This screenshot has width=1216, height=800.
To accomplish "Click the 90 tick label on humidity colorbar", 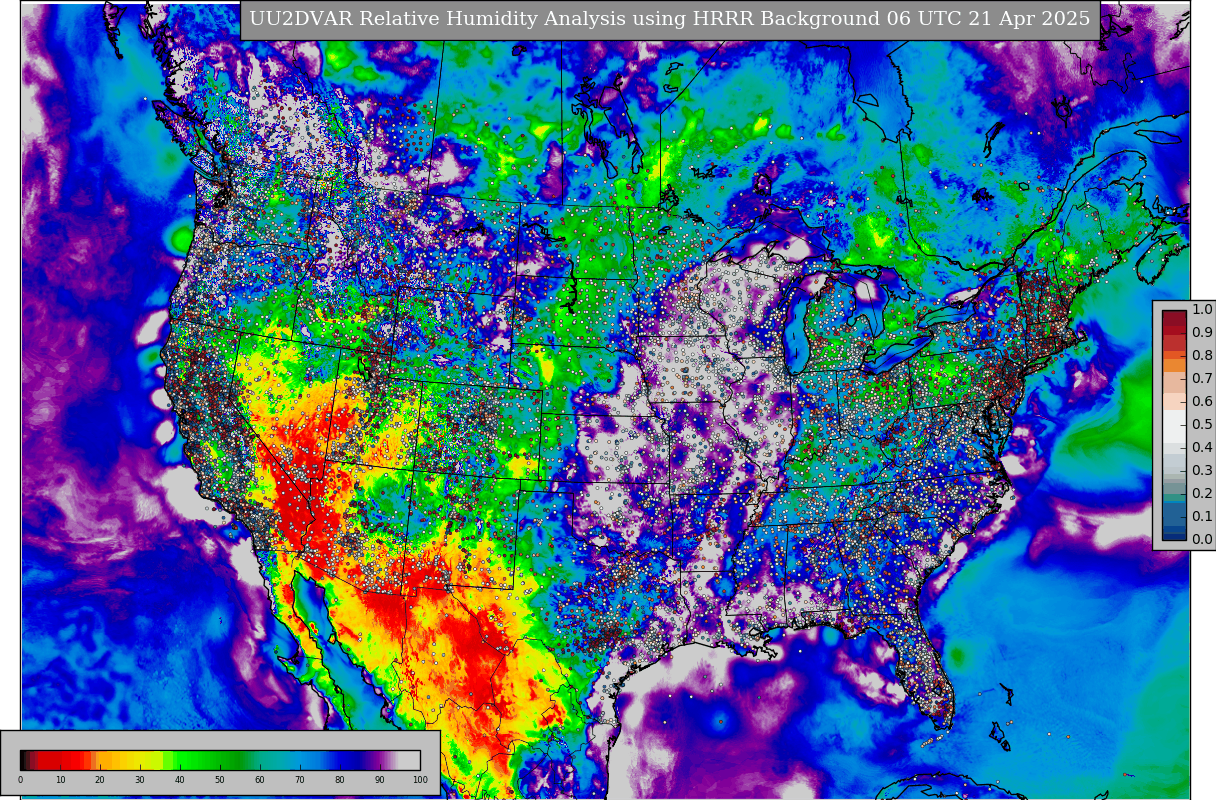I will coord(380,780).
